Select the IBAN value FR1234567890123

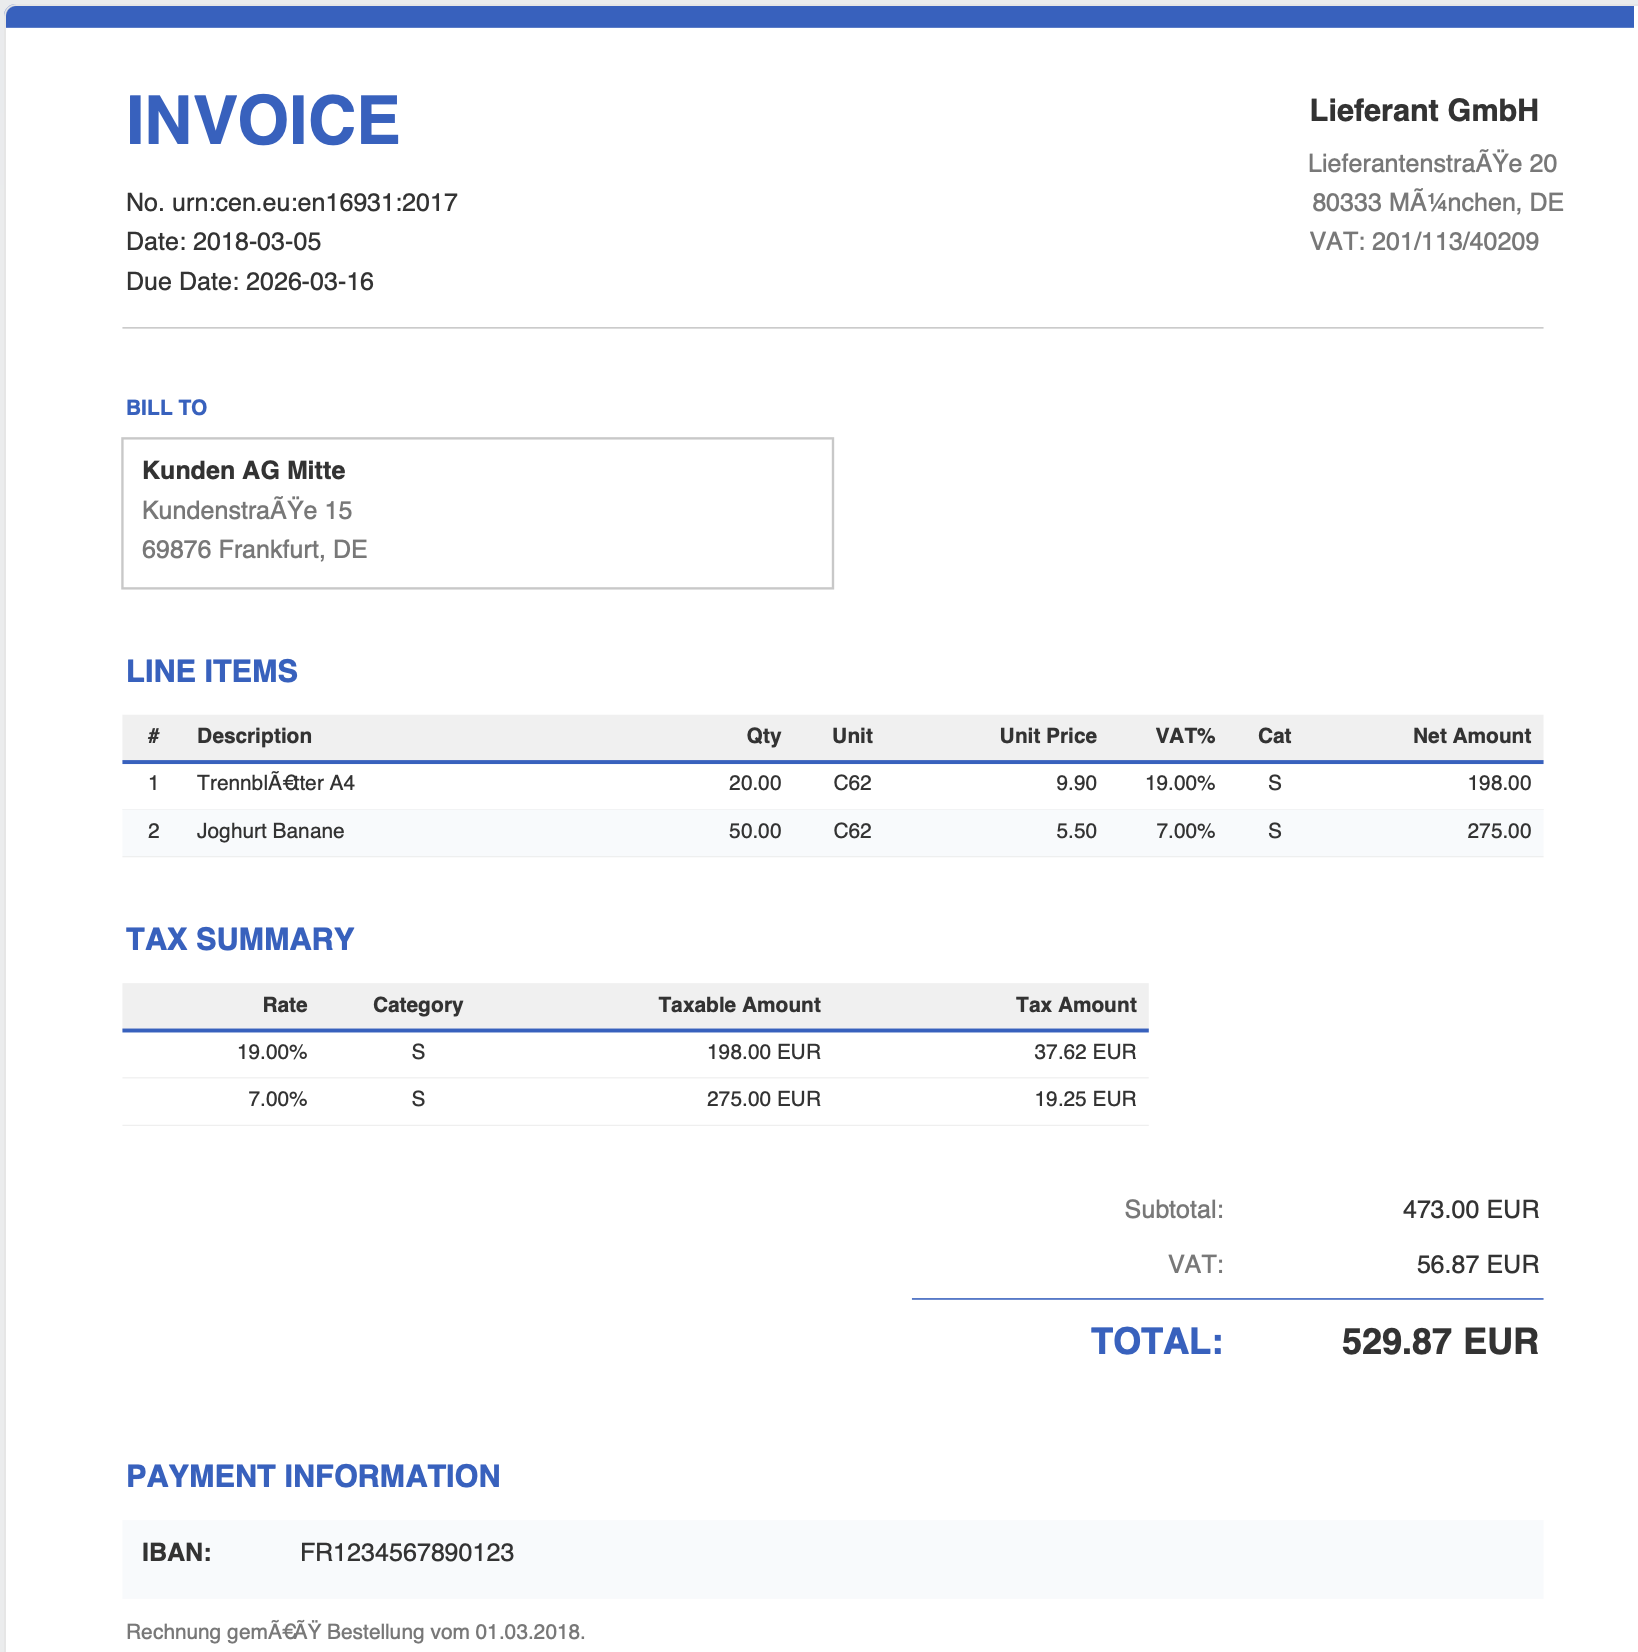pos(407,1553)
